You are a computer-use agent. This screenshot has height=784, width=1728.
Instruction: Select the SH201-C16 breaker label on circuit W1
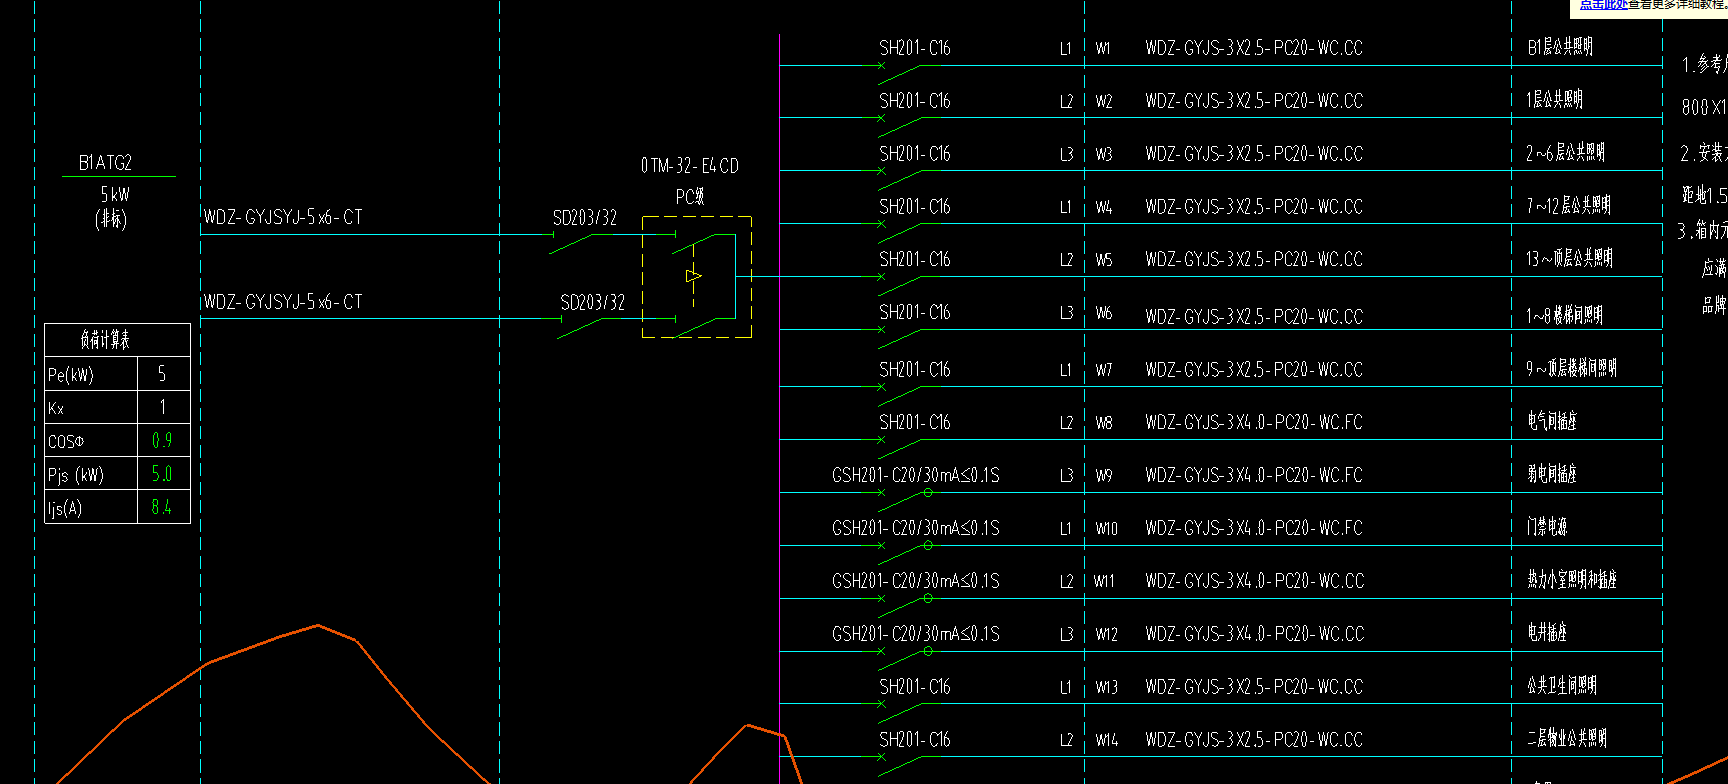point(915,48)
